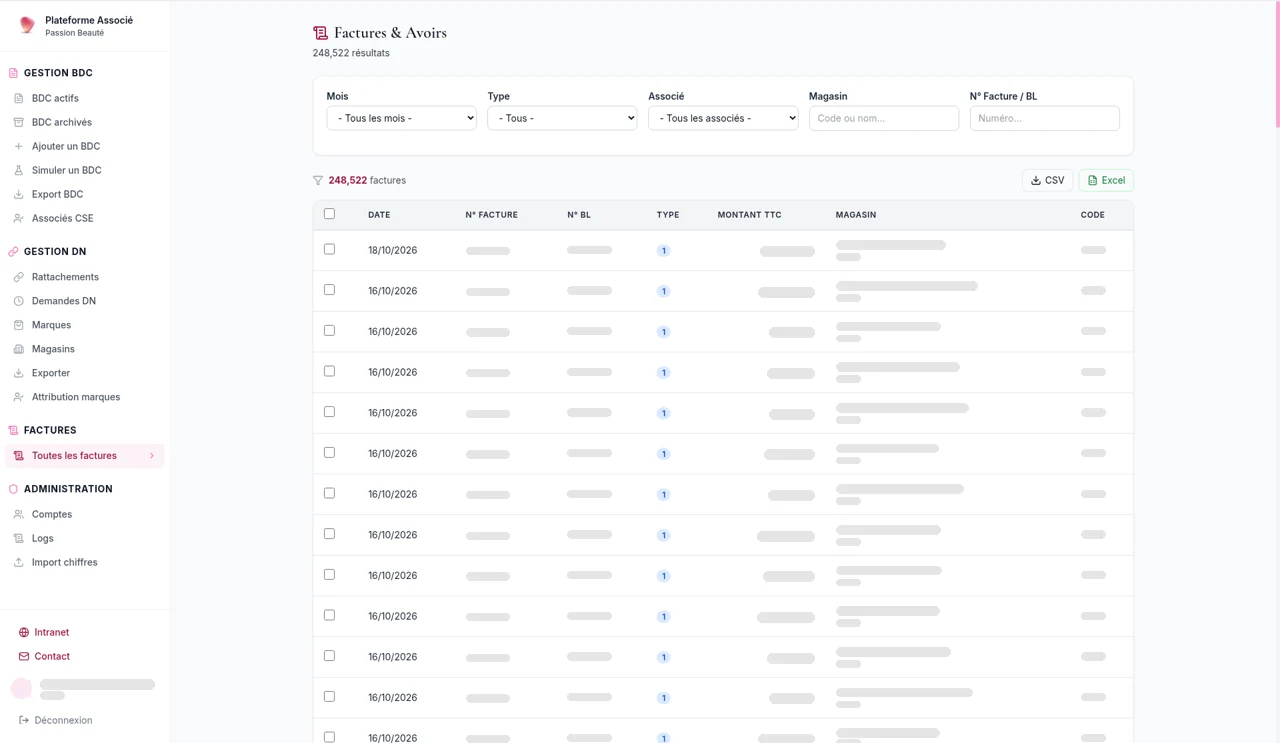Click the pink user avatar in sidebar

pos(21,688)
